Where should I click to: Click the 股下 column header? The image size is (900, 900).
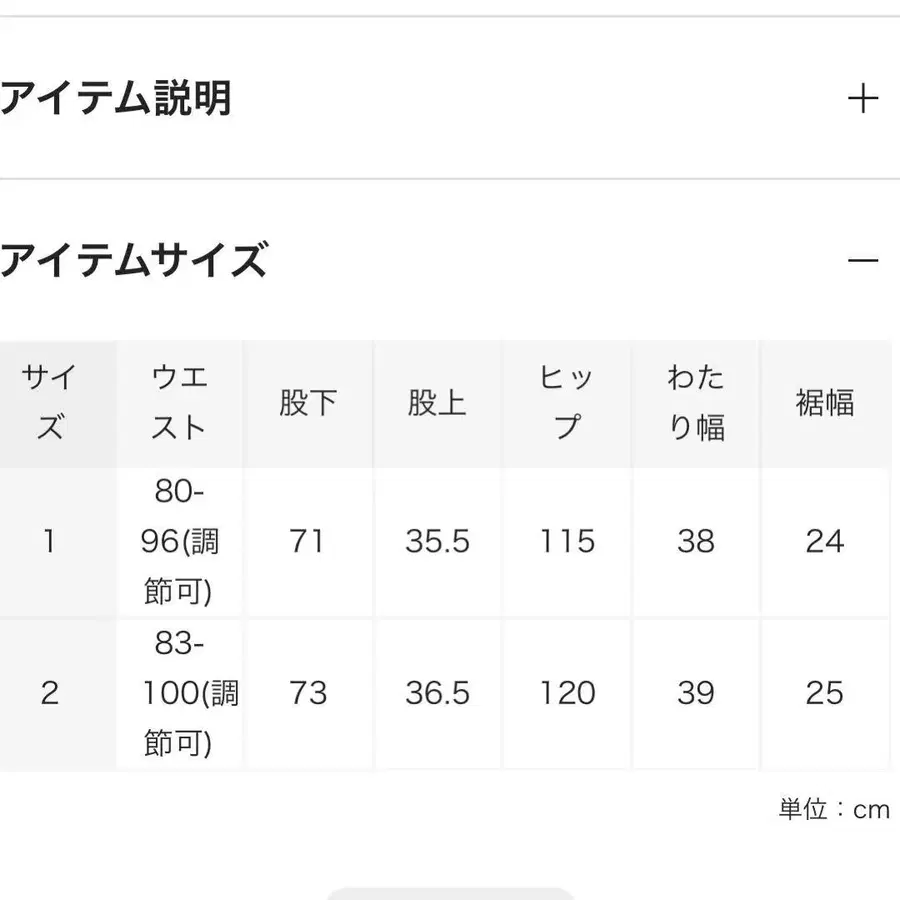click(x=308, y=403)
